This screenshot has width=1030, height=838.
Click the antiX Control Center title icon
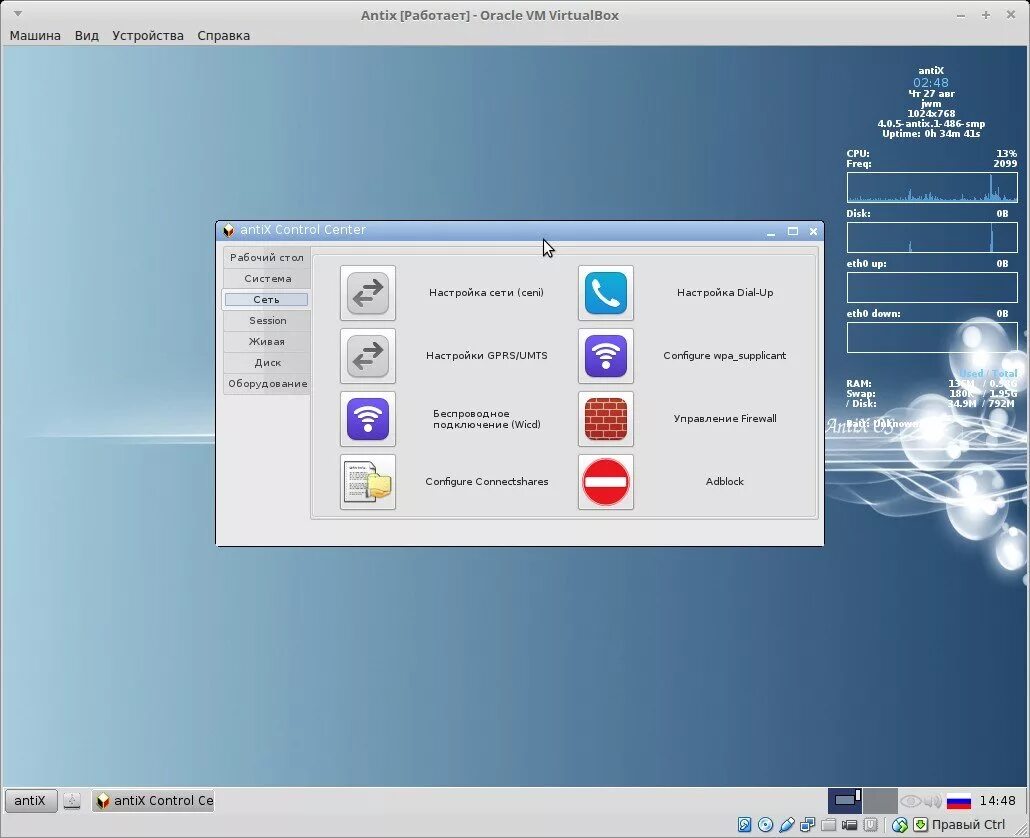(229, 230)
